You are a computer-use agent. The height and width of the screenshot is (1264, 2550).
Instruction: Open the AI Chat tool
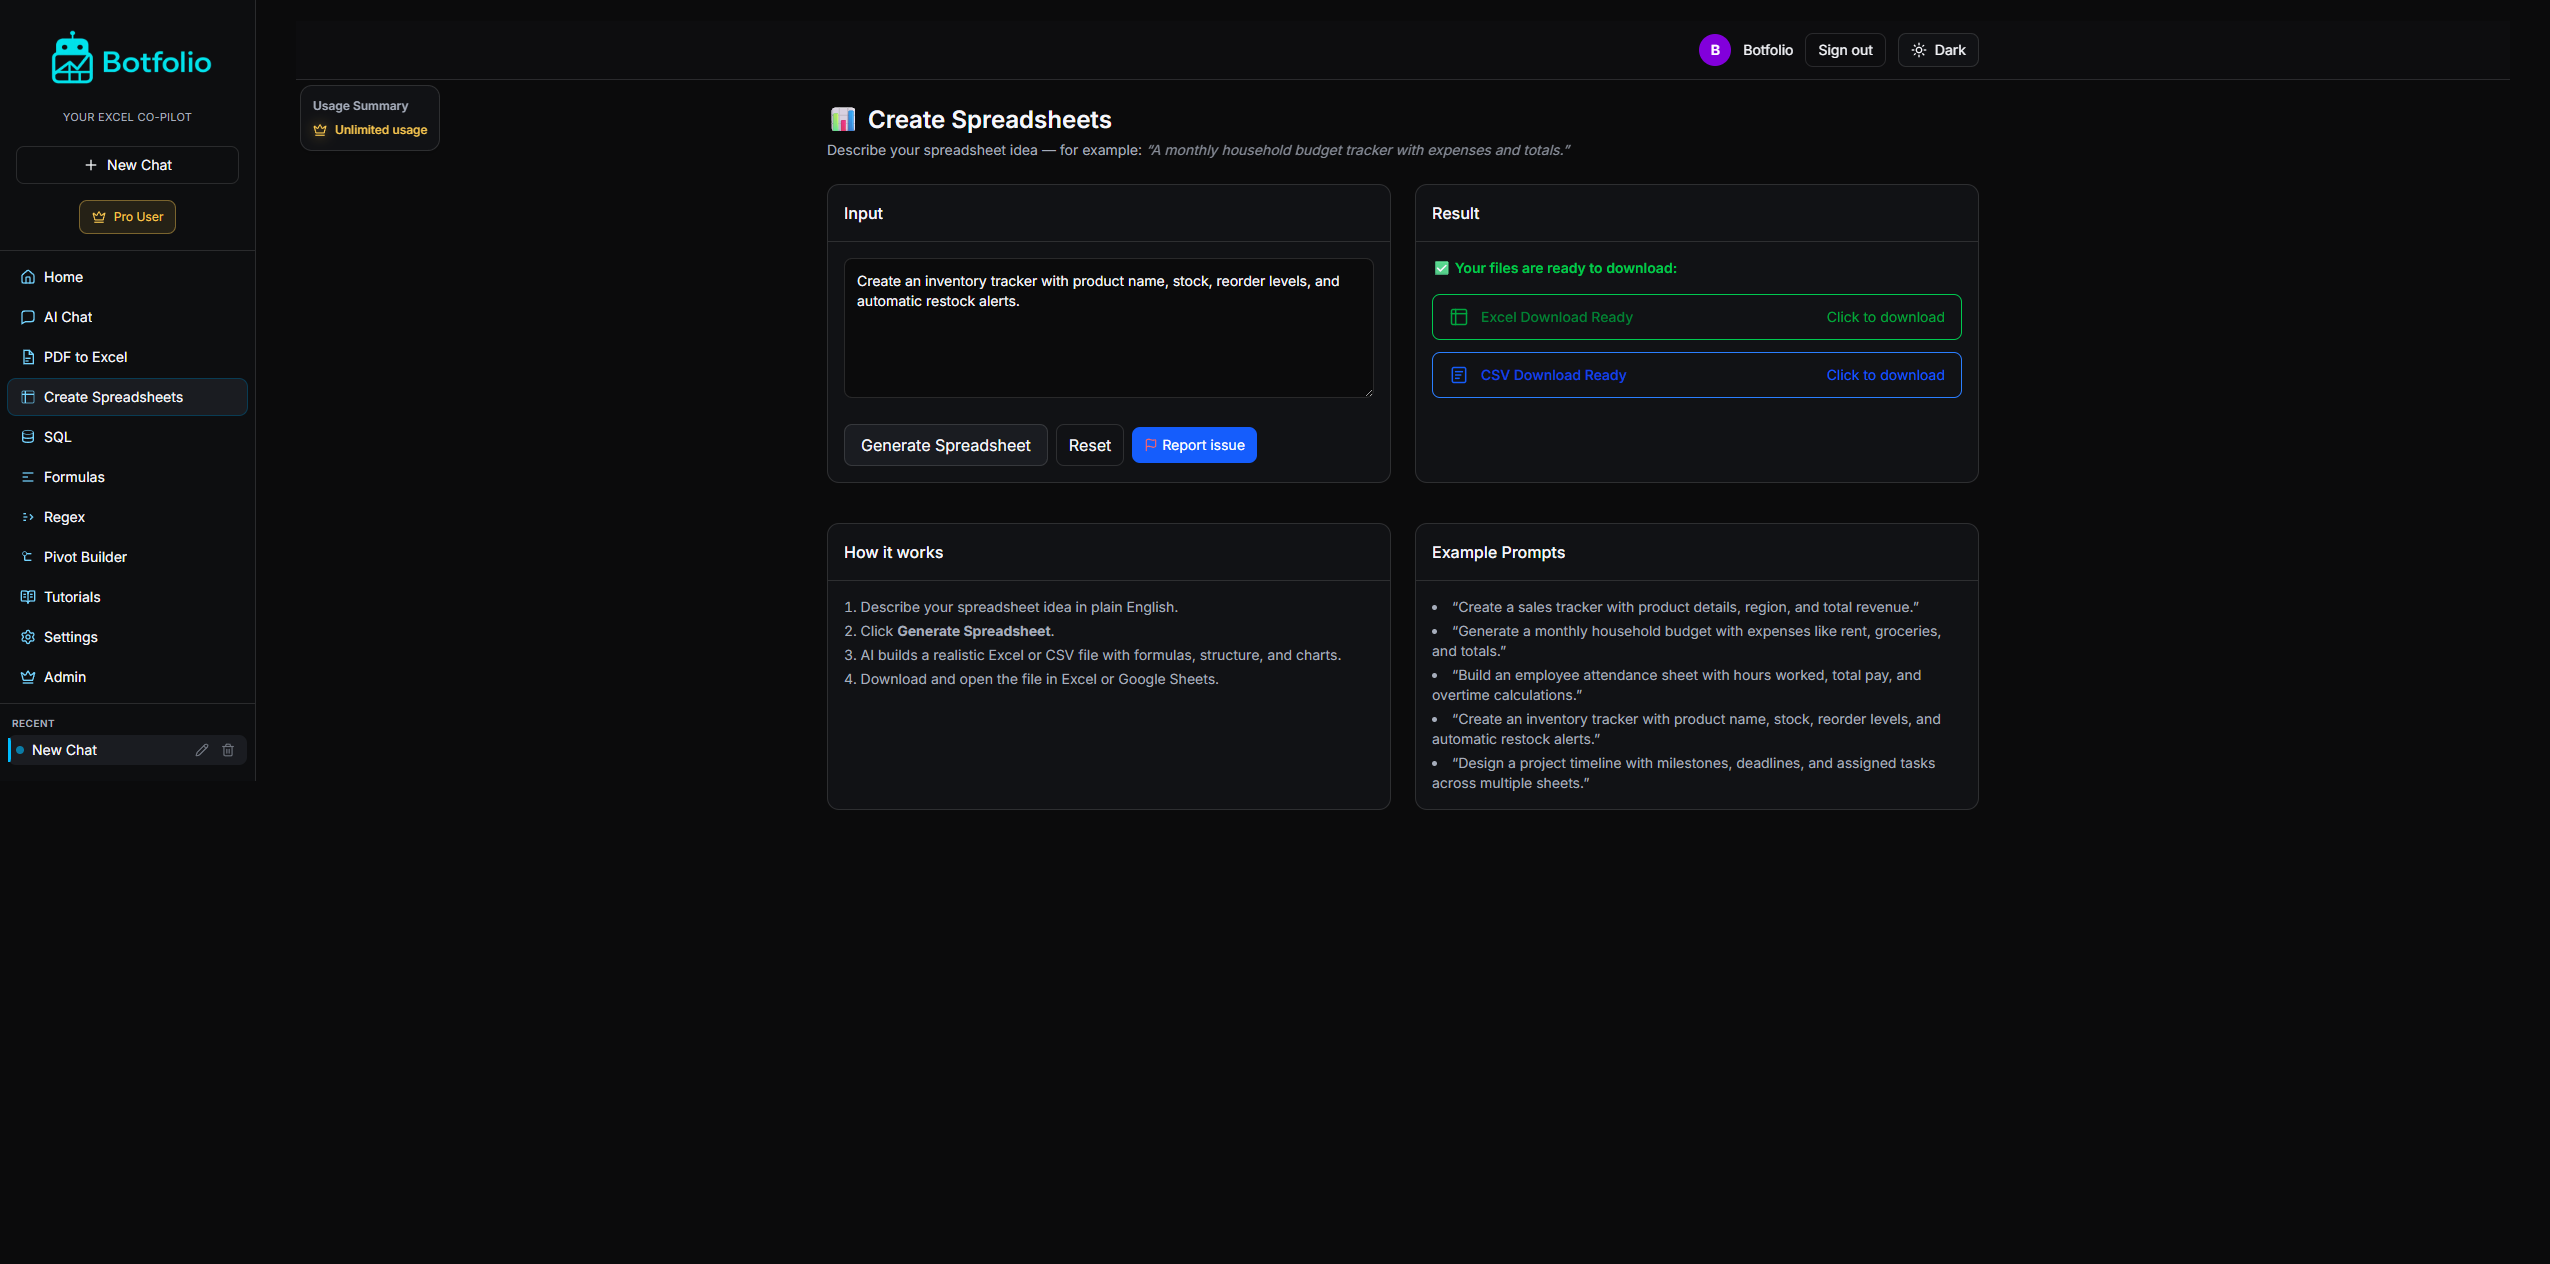click(x=69, y=317)
